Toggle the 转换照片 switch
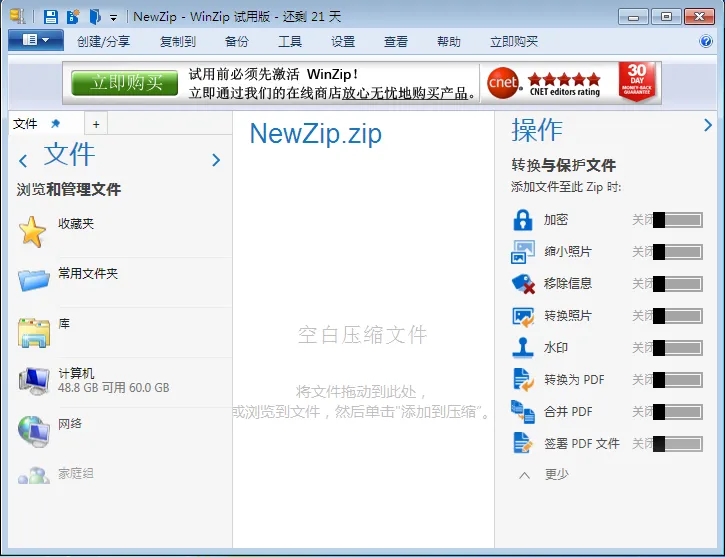 click(677, 316)
